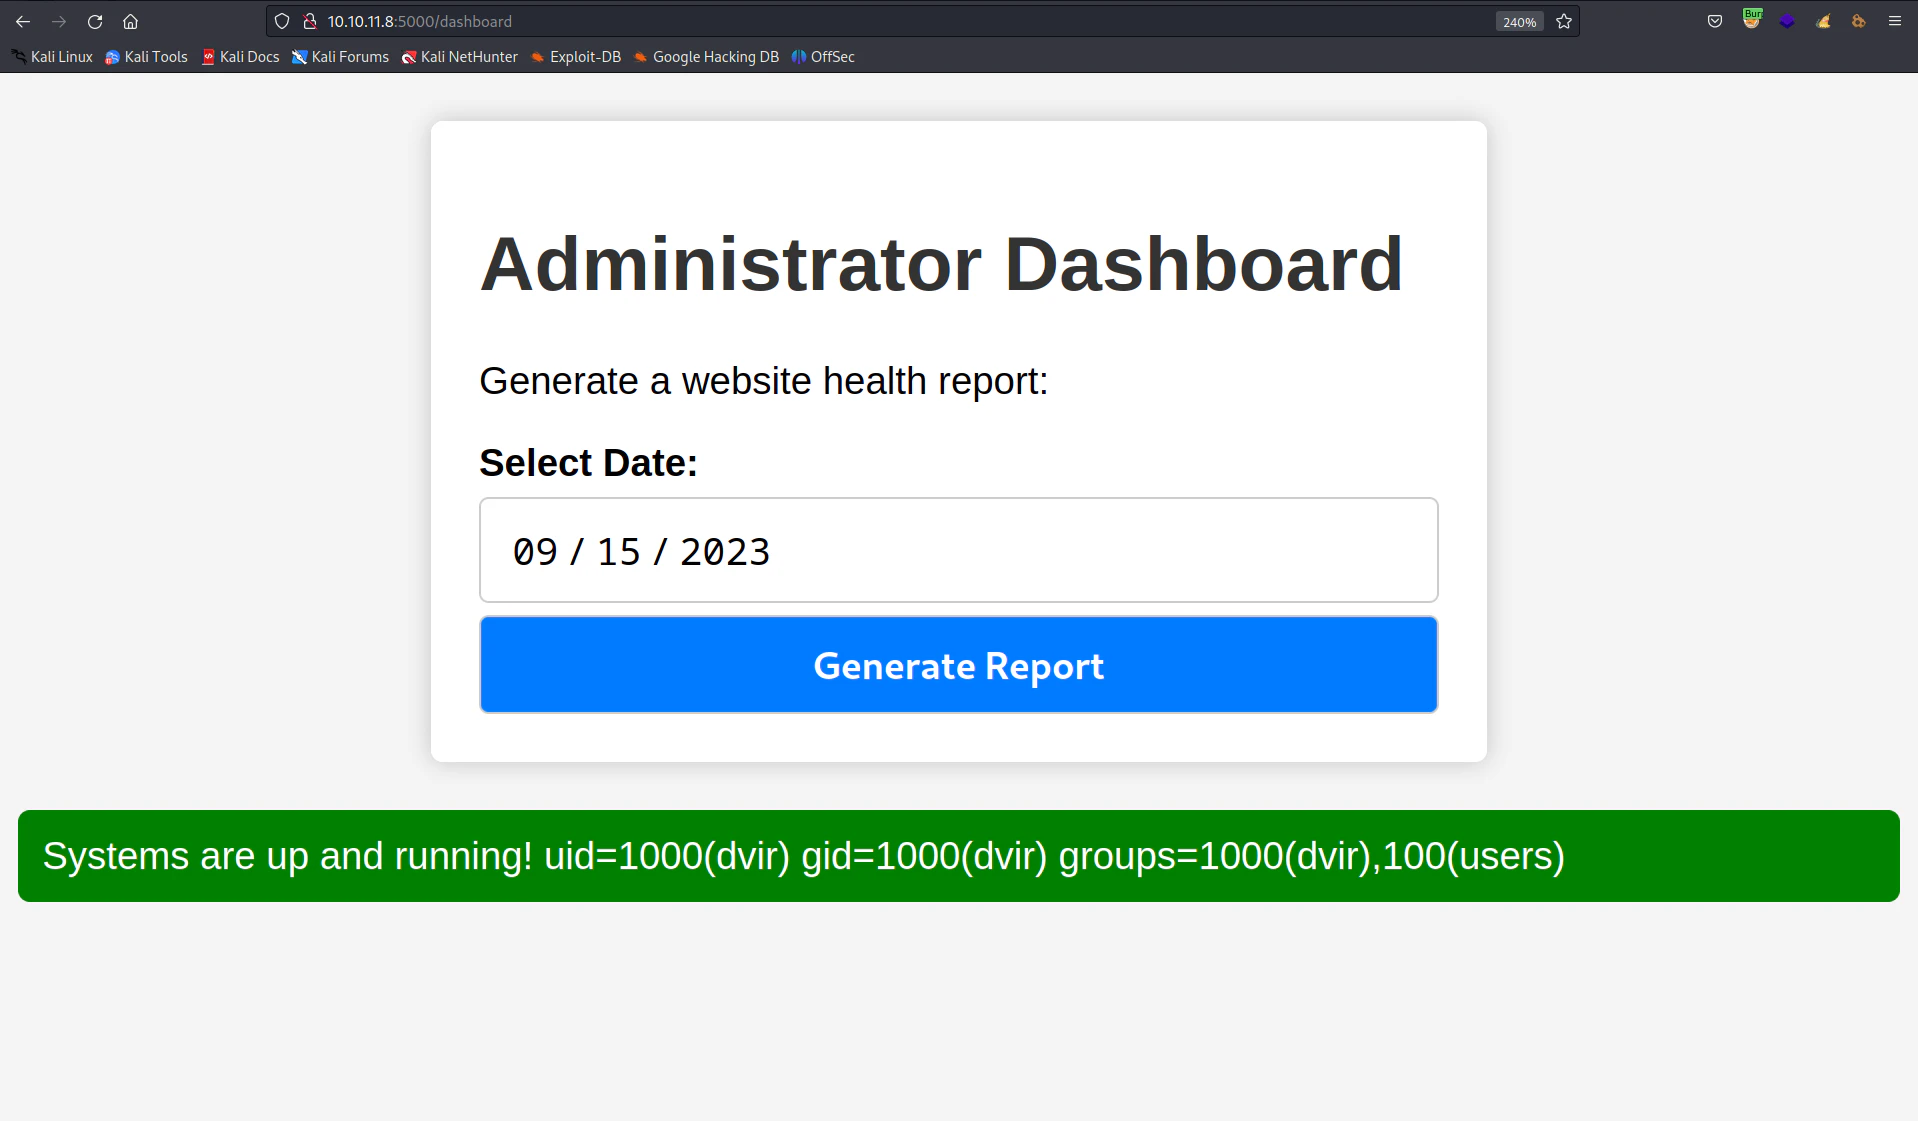Viewport: 1918px width, 1121px height.
Task: Click the Generate Report button
Action: pos(959,665)
